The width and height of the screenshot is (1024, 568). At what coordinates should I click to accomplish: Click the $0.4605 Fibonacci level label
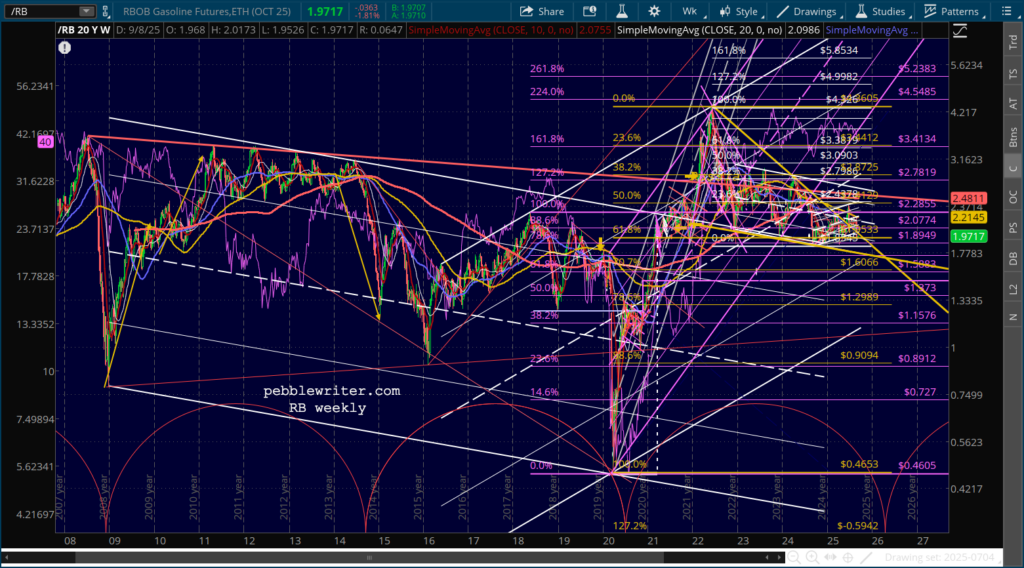[917, 465]
